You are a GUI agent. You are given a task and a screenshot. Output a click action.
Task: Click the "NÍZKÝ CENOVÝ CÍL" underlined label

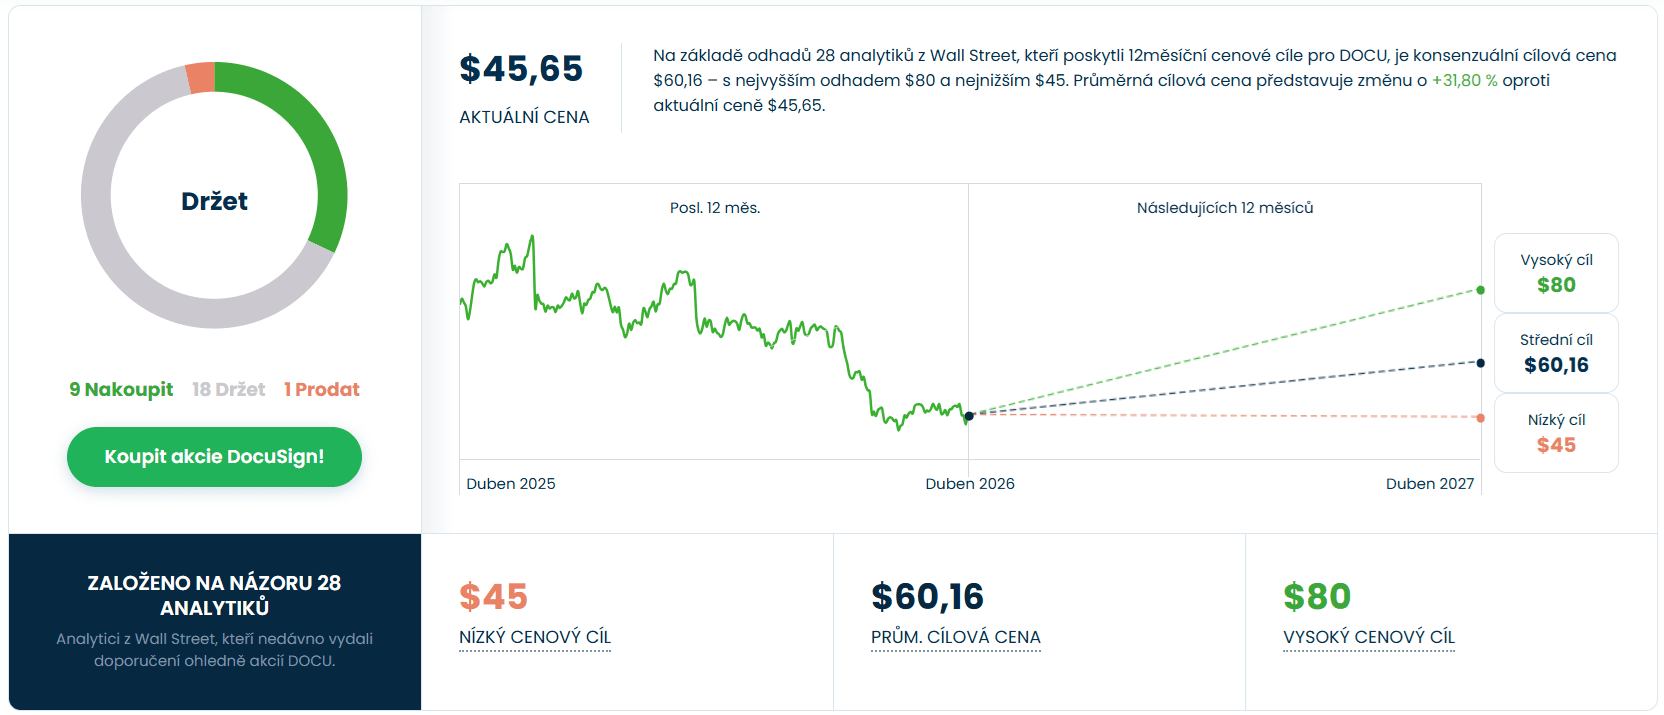point(535,637)
